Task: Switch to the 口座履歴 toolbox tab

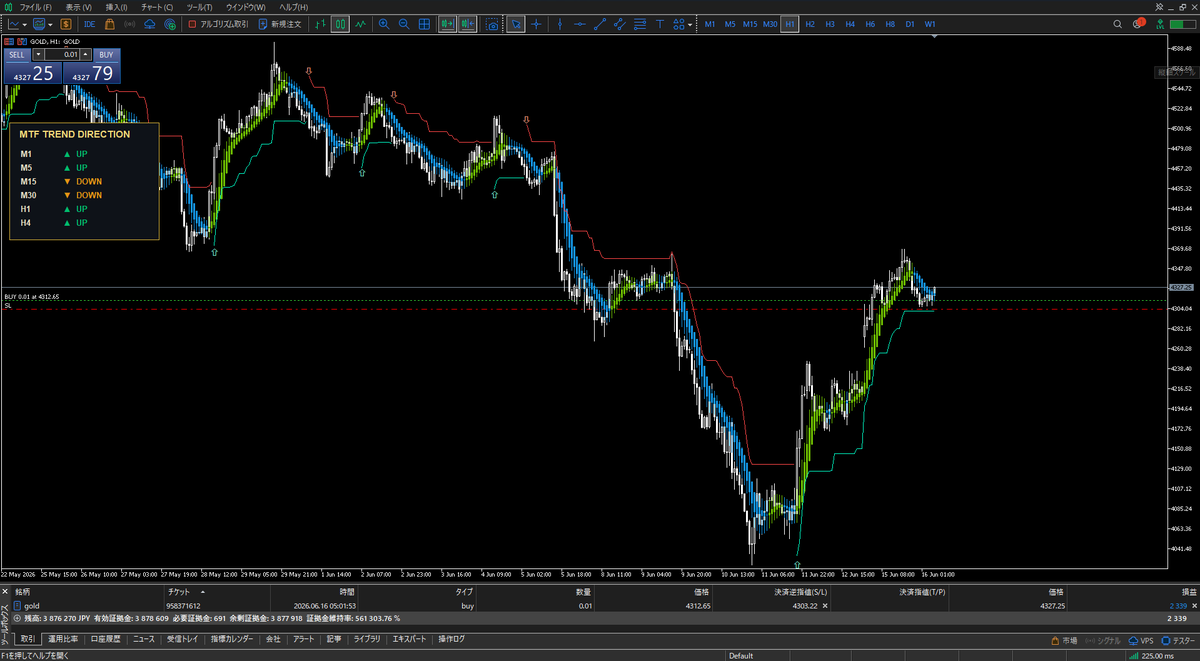Action: (105, 638)
